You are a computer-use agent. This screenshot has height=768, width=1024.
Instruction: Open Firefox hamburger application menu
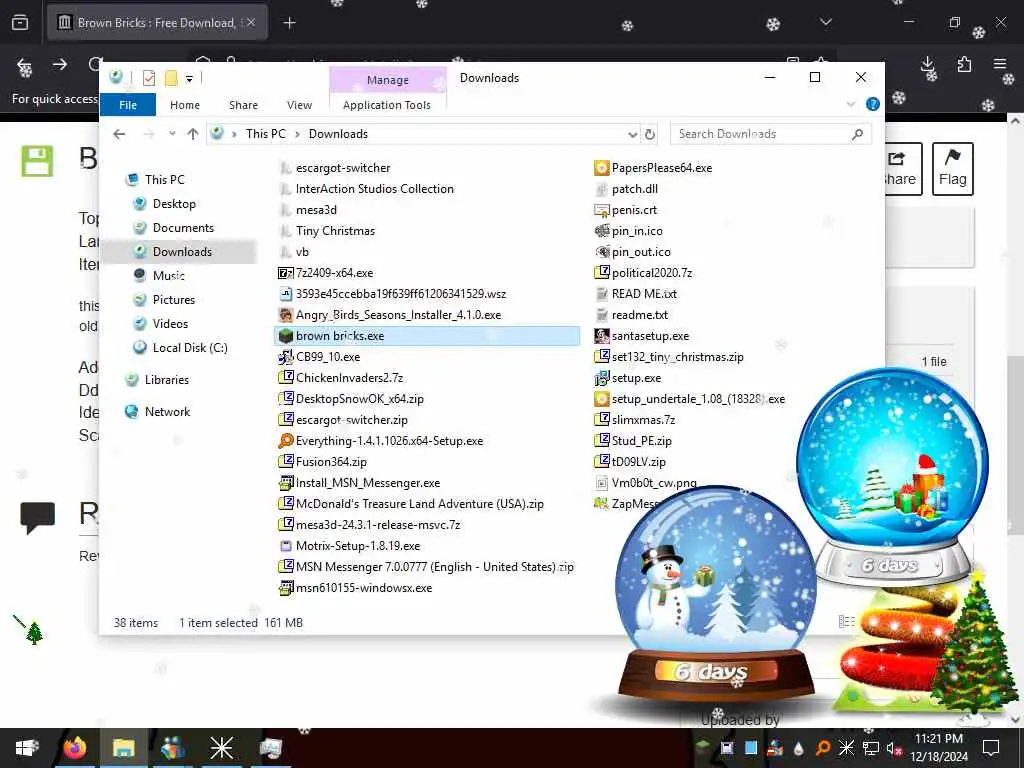(x=1000, y=63)
